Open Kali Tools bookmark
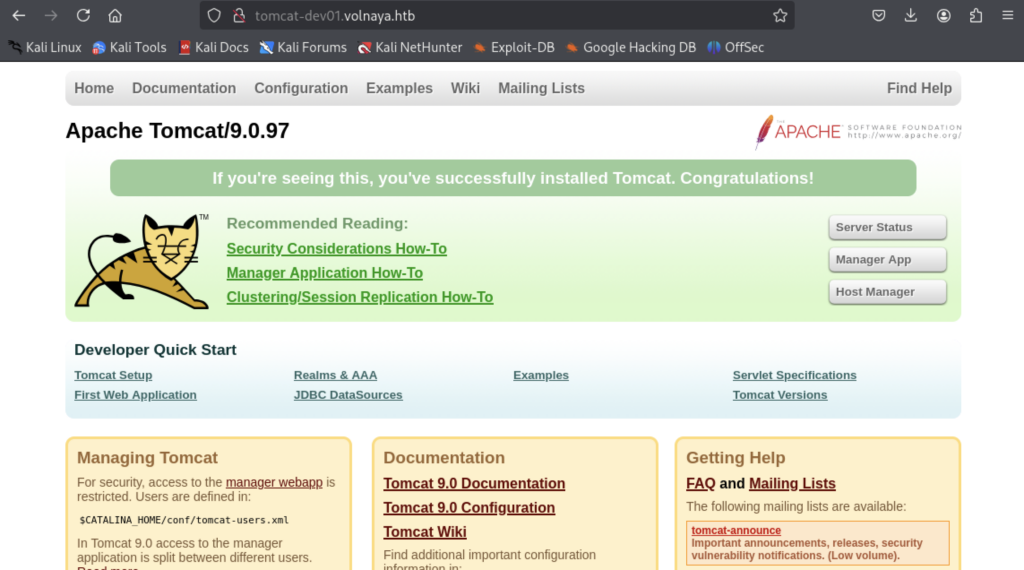 129,48
